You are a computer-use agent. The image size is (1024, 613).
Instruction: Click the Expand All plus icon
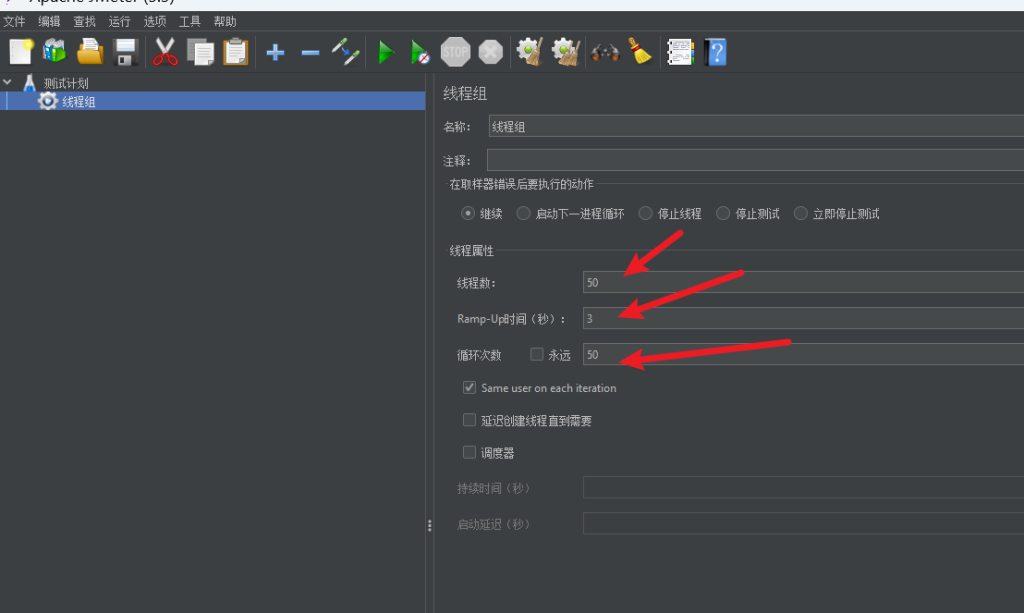275,51
